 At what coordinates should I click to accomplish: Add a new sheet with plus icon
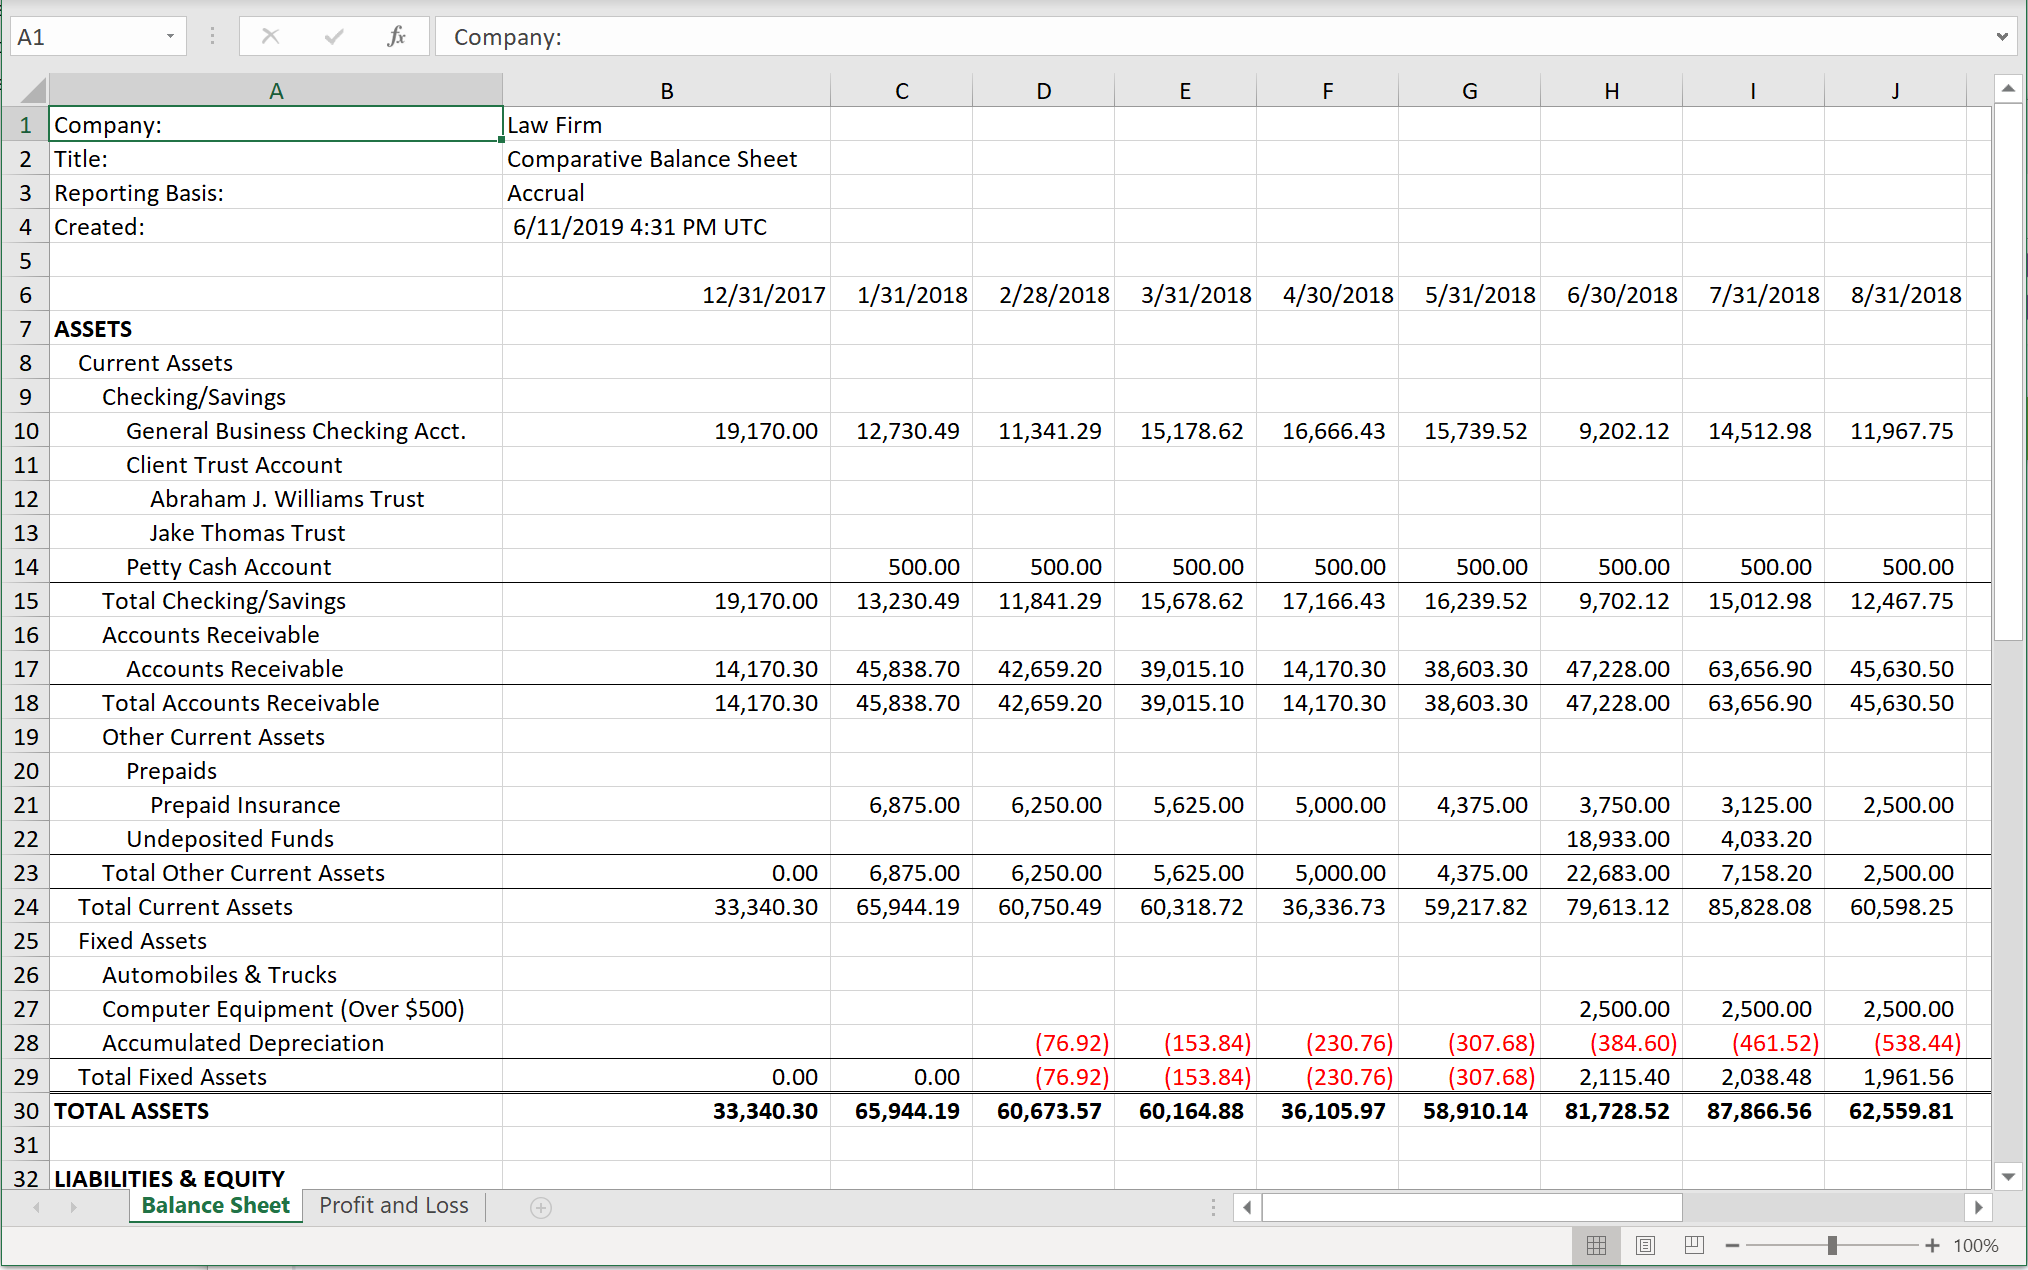click(541, 1208)
